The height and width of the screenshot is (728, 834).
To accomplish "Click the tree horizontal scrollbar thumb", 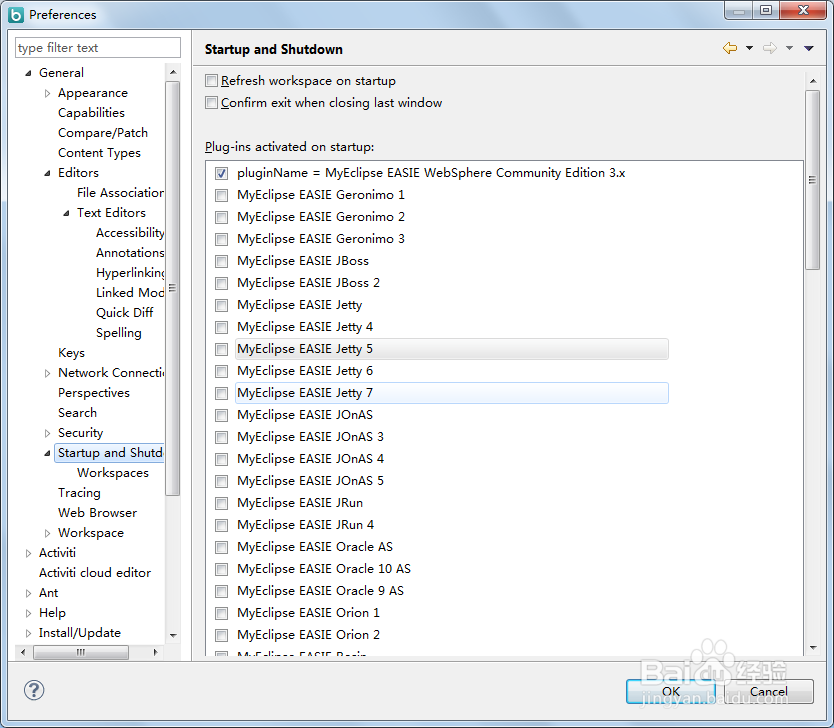I will point(81,652).
